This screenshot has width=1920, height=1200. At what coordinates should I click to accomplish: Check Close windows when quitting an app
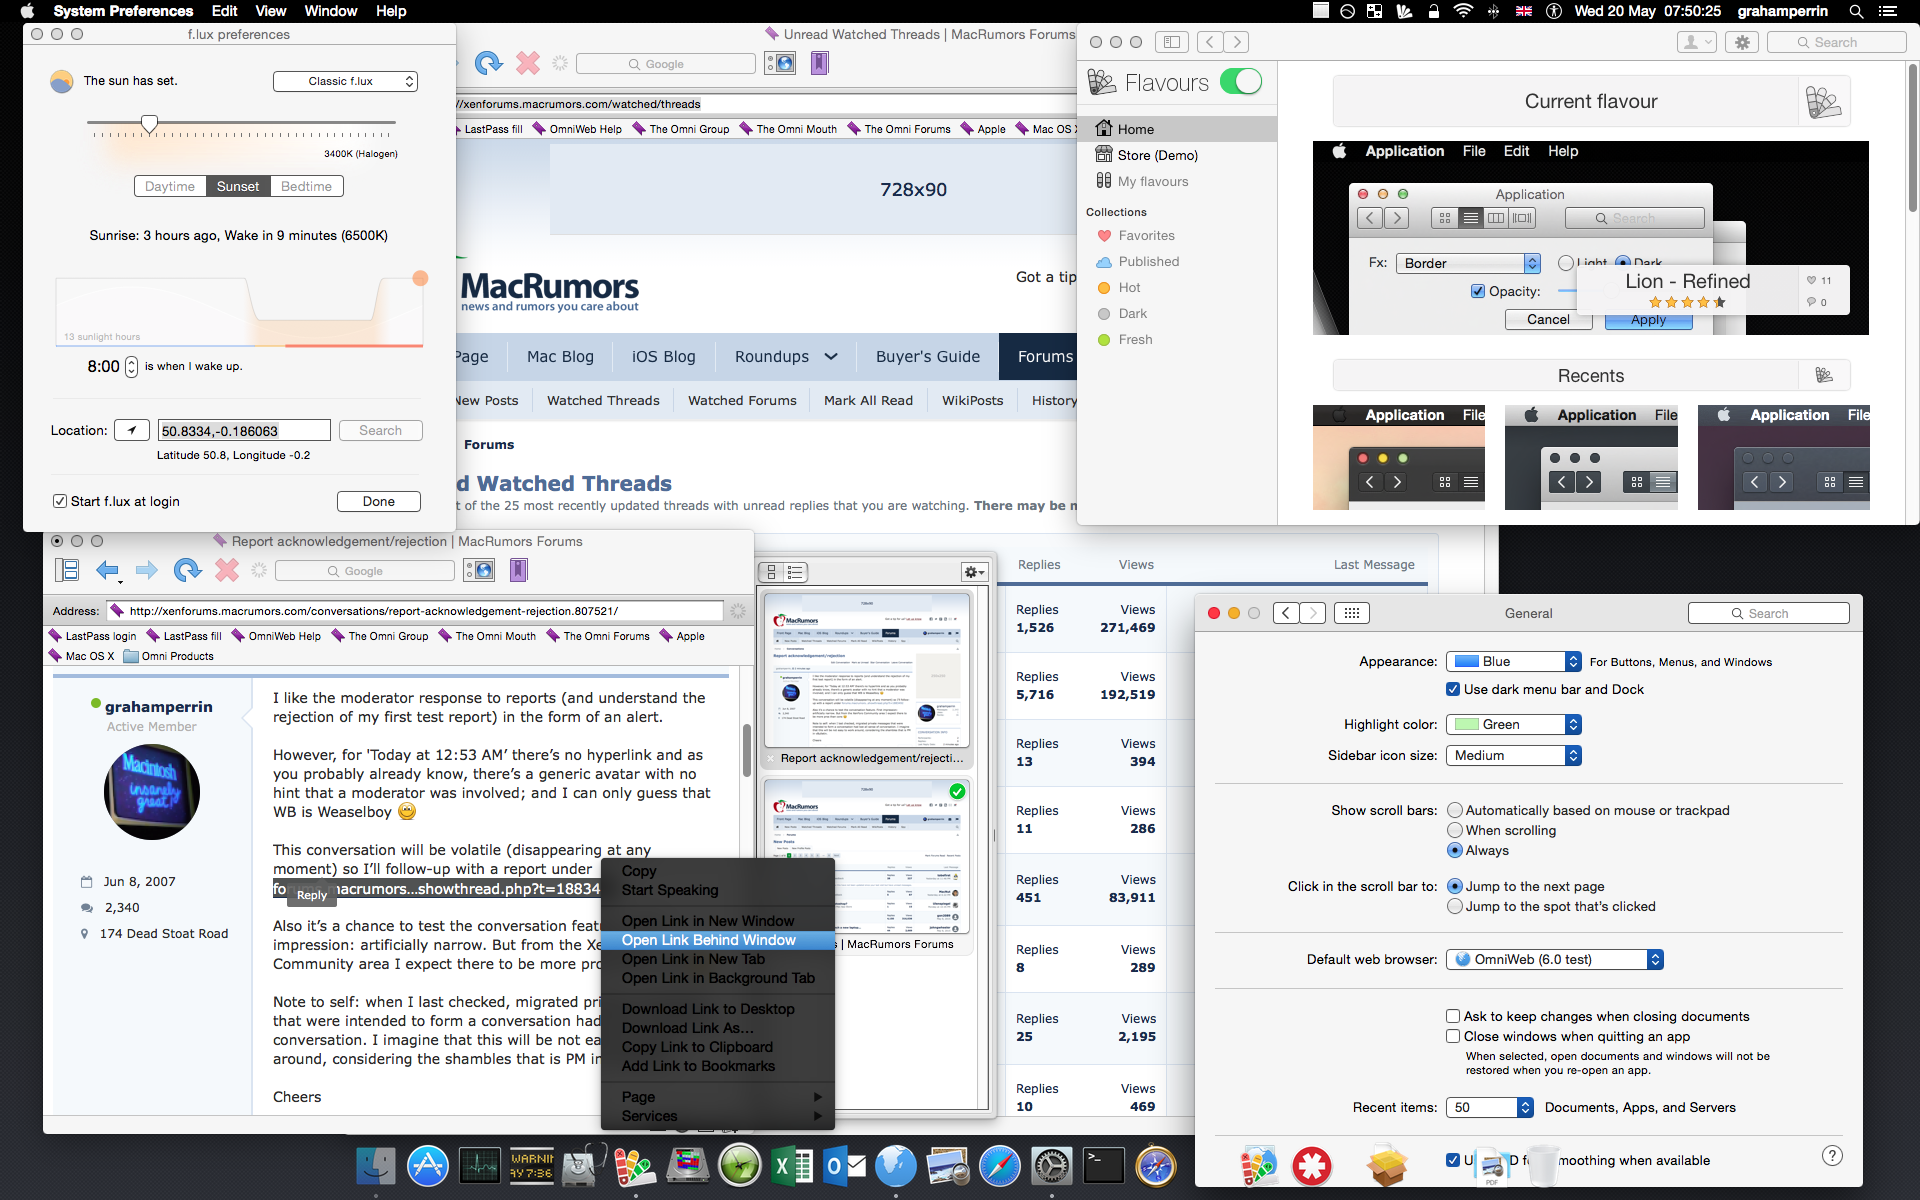click(1453, 1036)
